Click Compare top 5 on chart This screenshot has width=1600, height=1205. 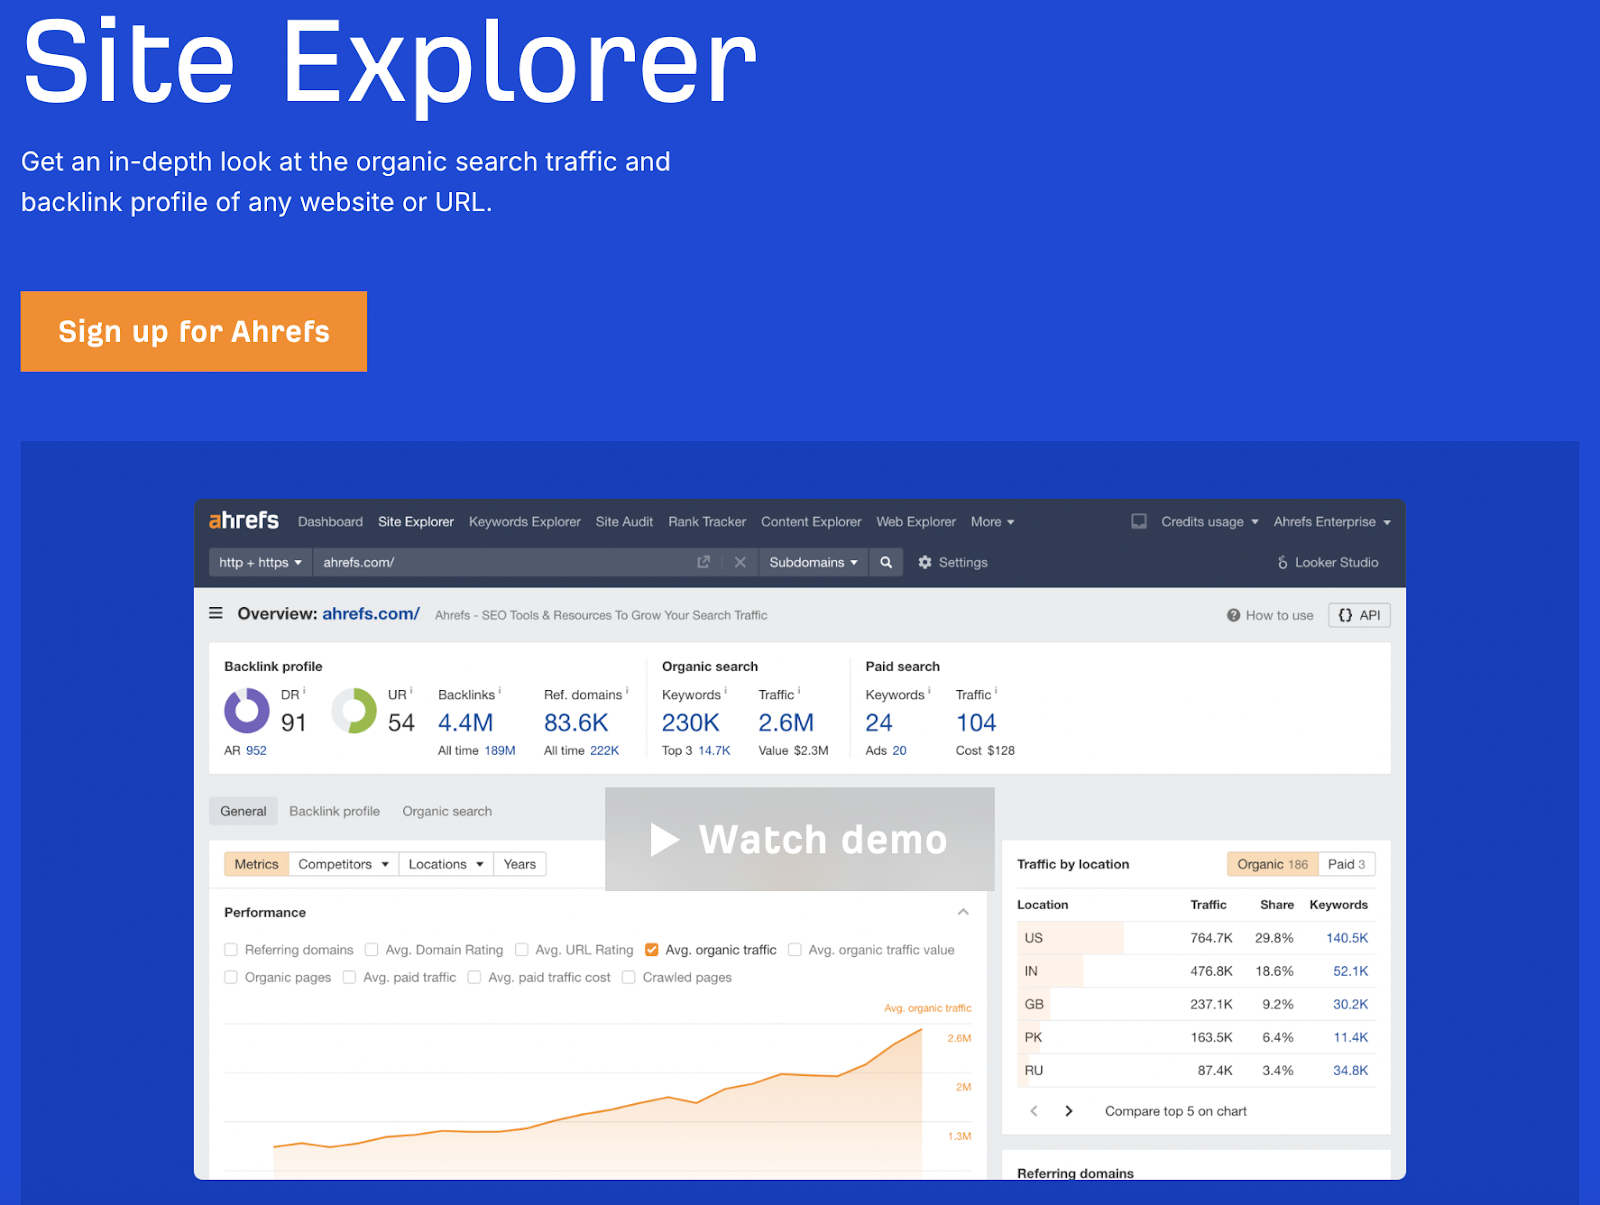point(1176,1111)
